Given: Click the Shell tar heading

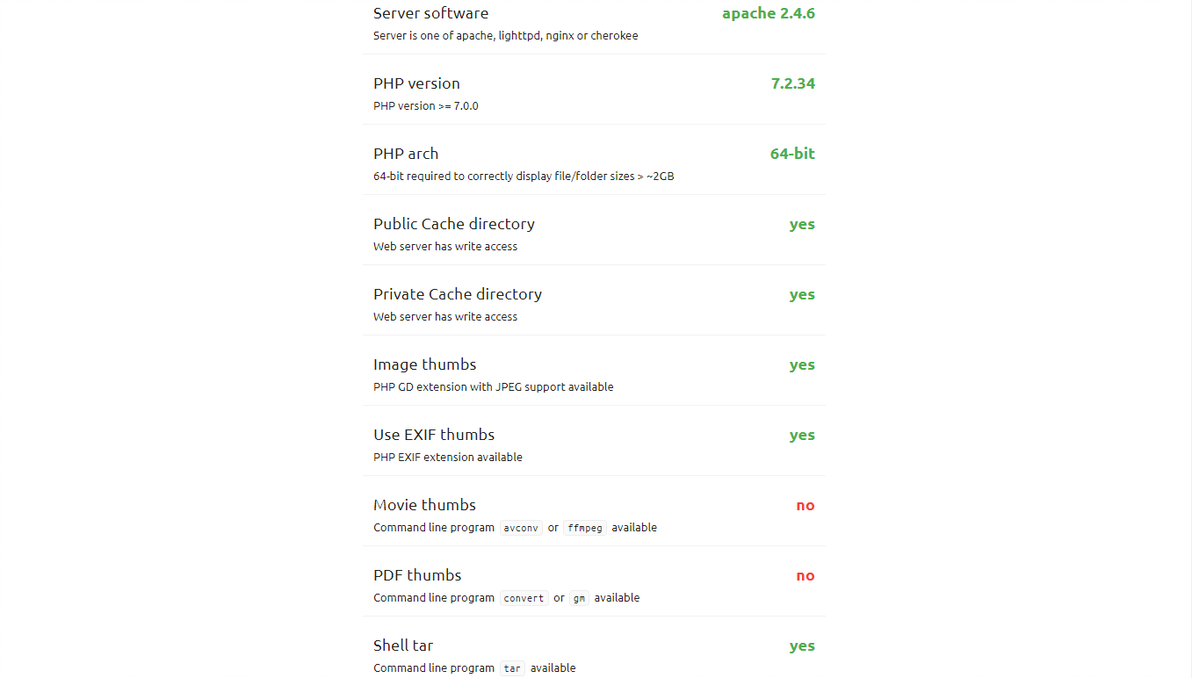Looking at the screenshot, I should (x=403, y=645).
